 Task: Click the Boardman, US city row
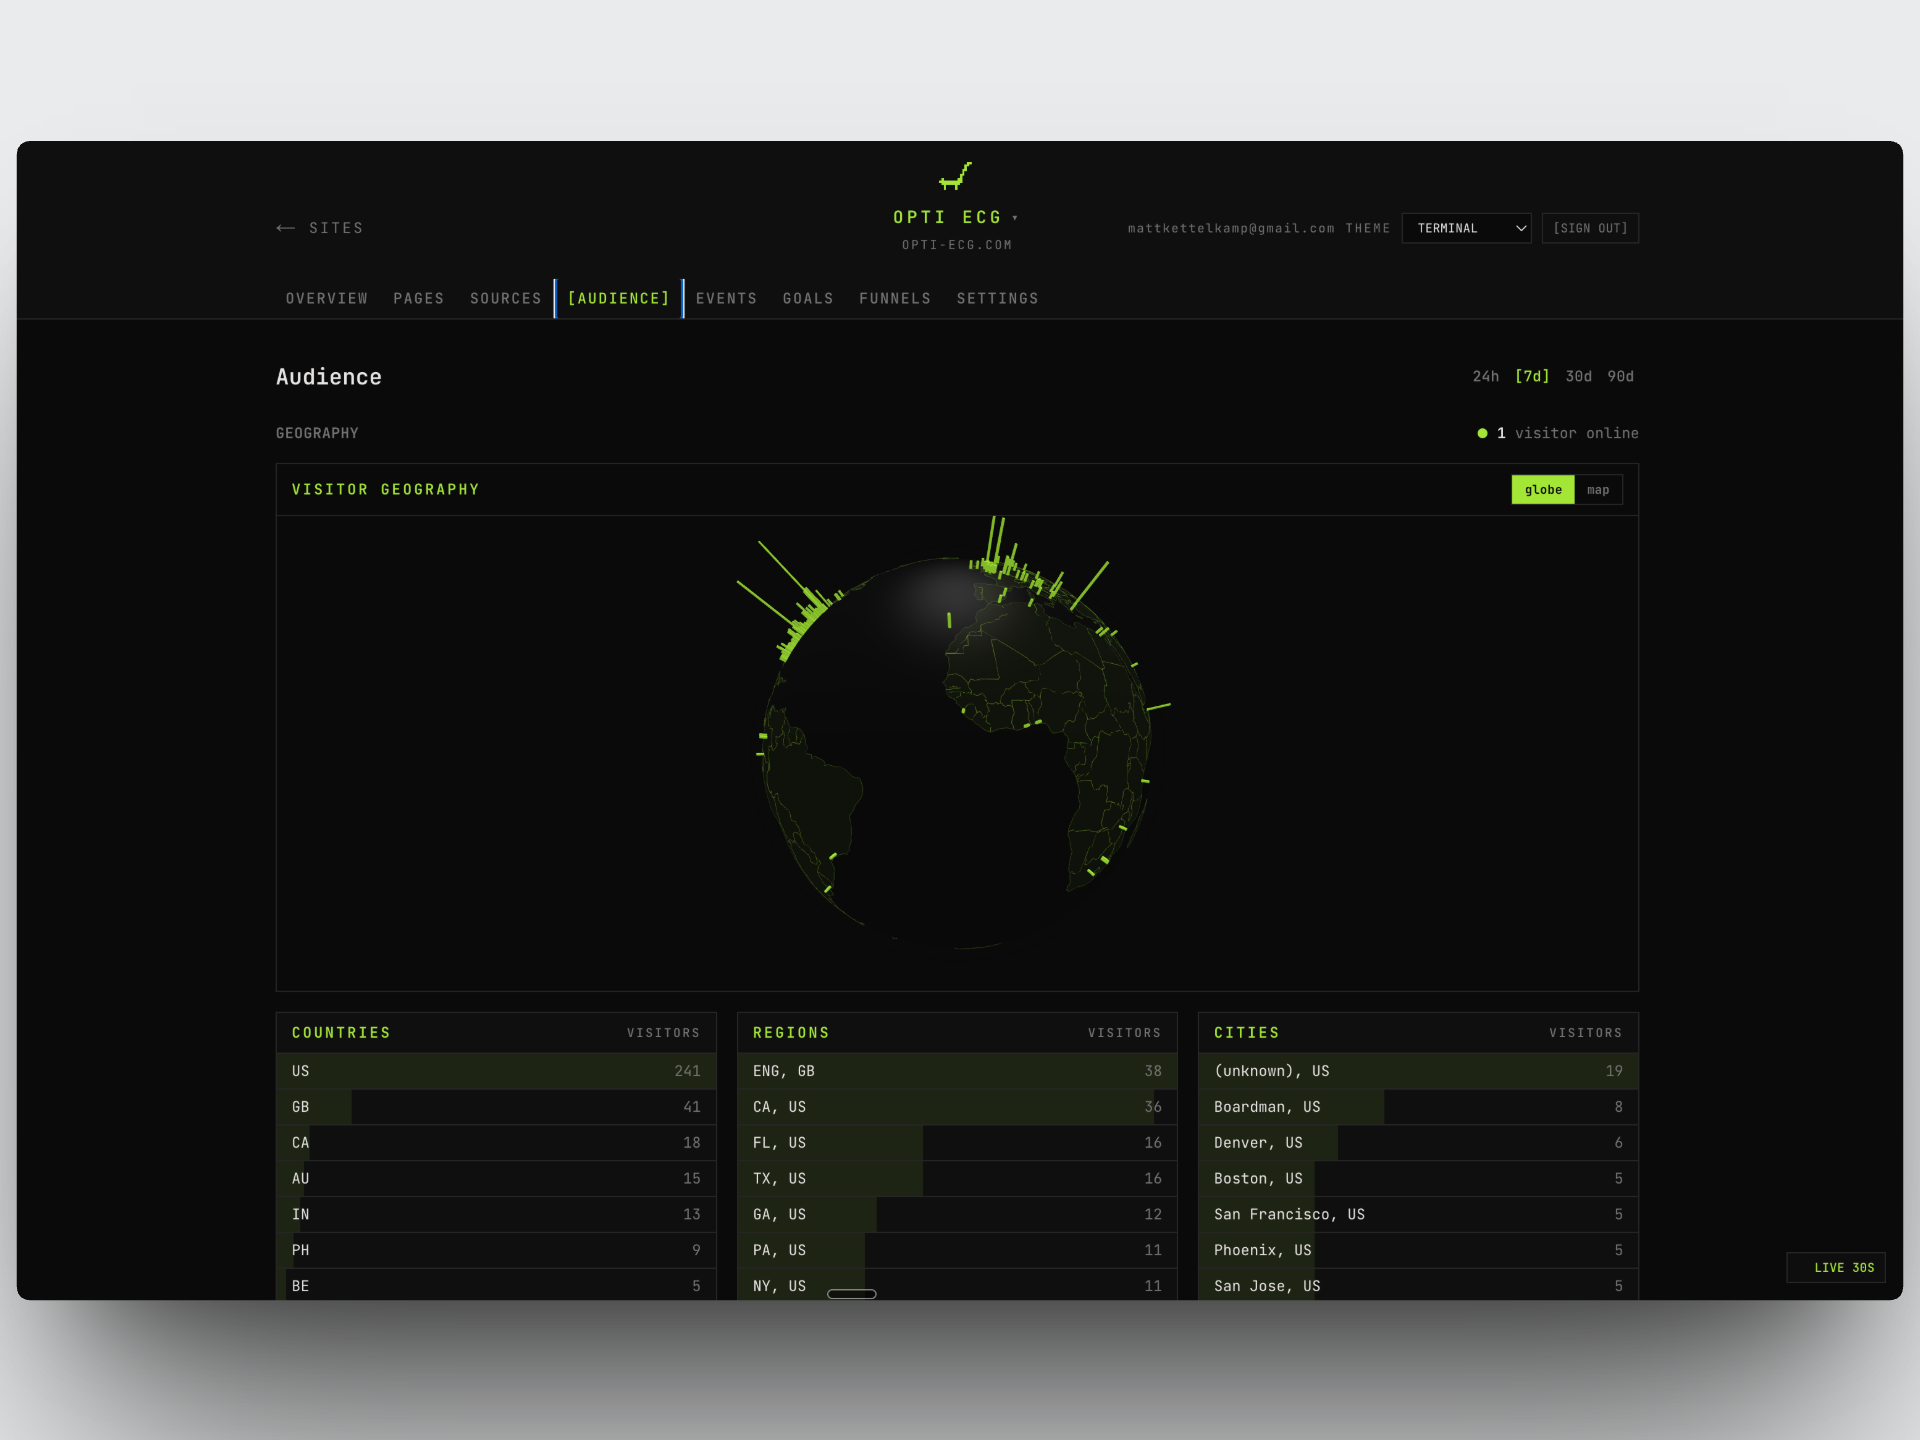click(1418, 1107)
